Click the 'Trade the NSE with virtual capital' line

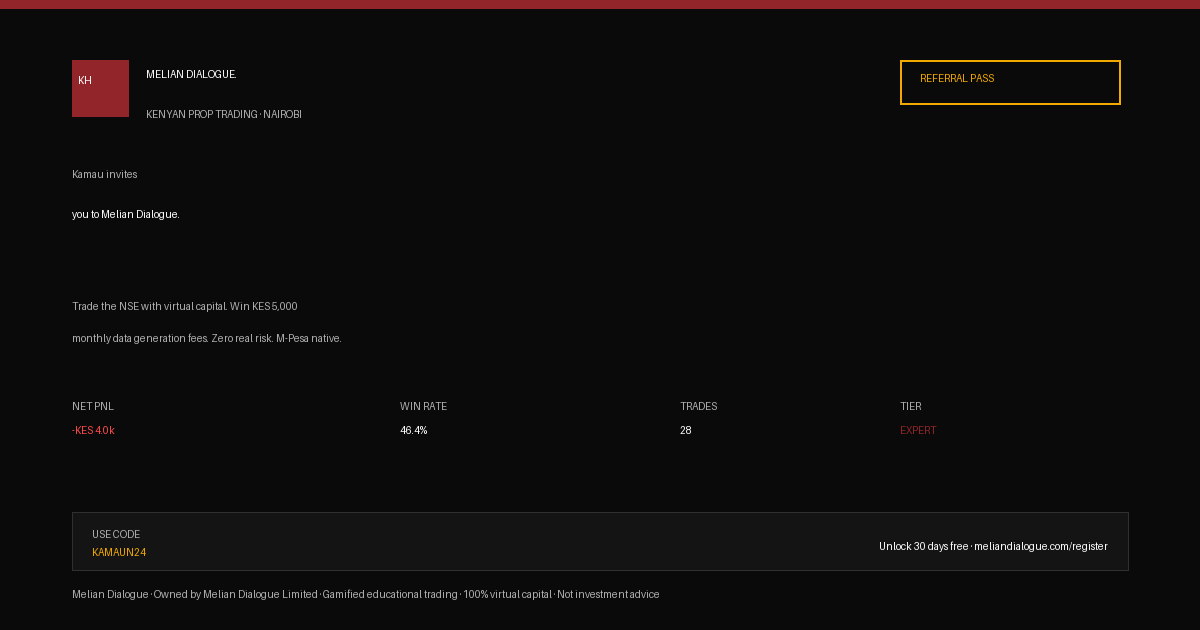(185, 307)
